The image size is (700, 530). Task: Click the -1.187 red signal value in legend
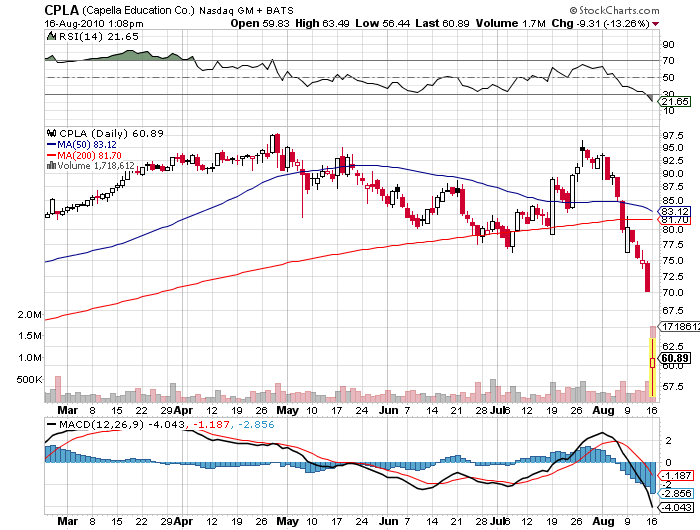(x=212, y=425)
